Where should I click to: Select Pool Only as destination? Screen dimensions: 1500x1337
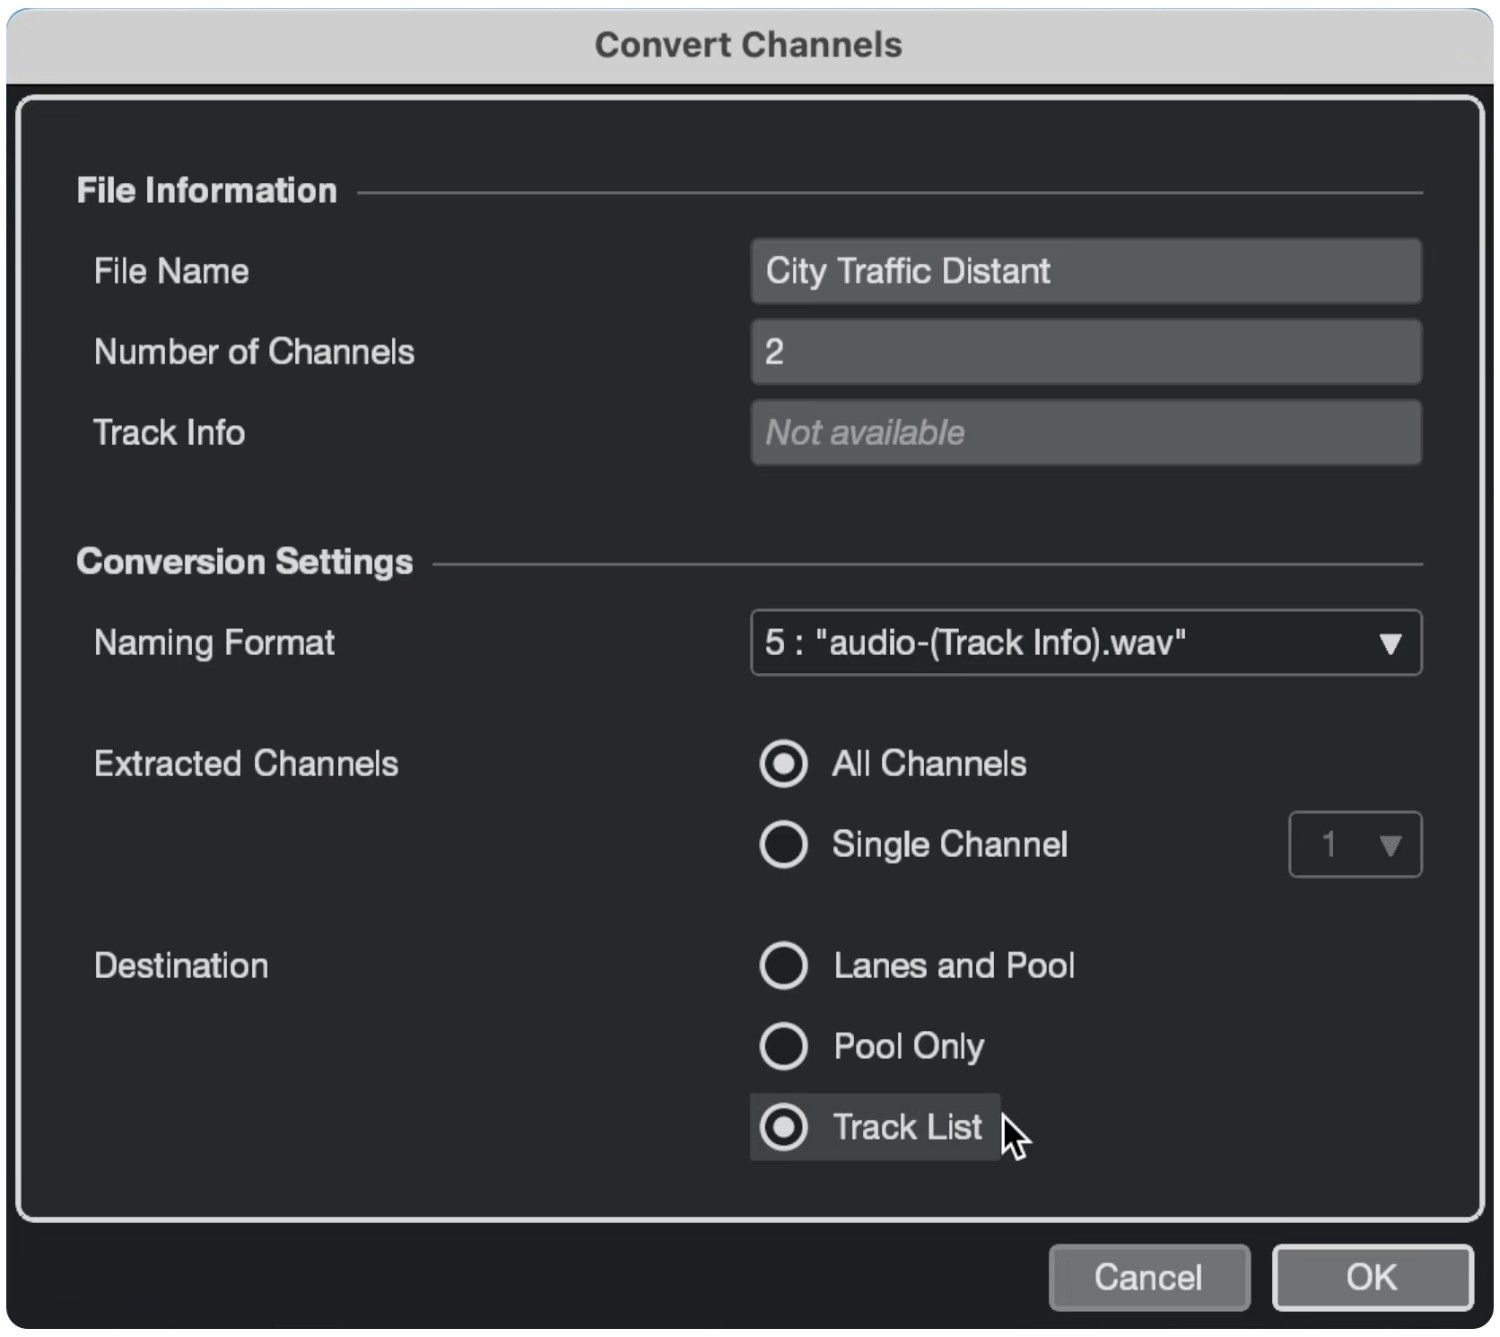pyautogui.click(x=783, y=1047)
